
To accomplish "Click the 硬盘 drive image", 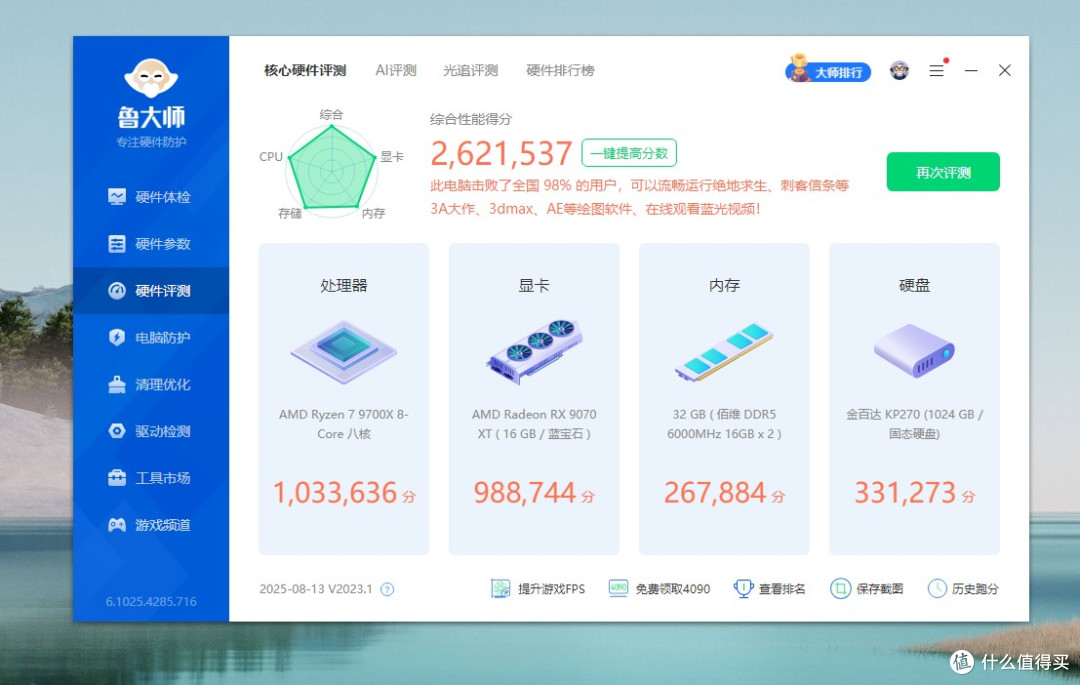I will click(914, 350).
